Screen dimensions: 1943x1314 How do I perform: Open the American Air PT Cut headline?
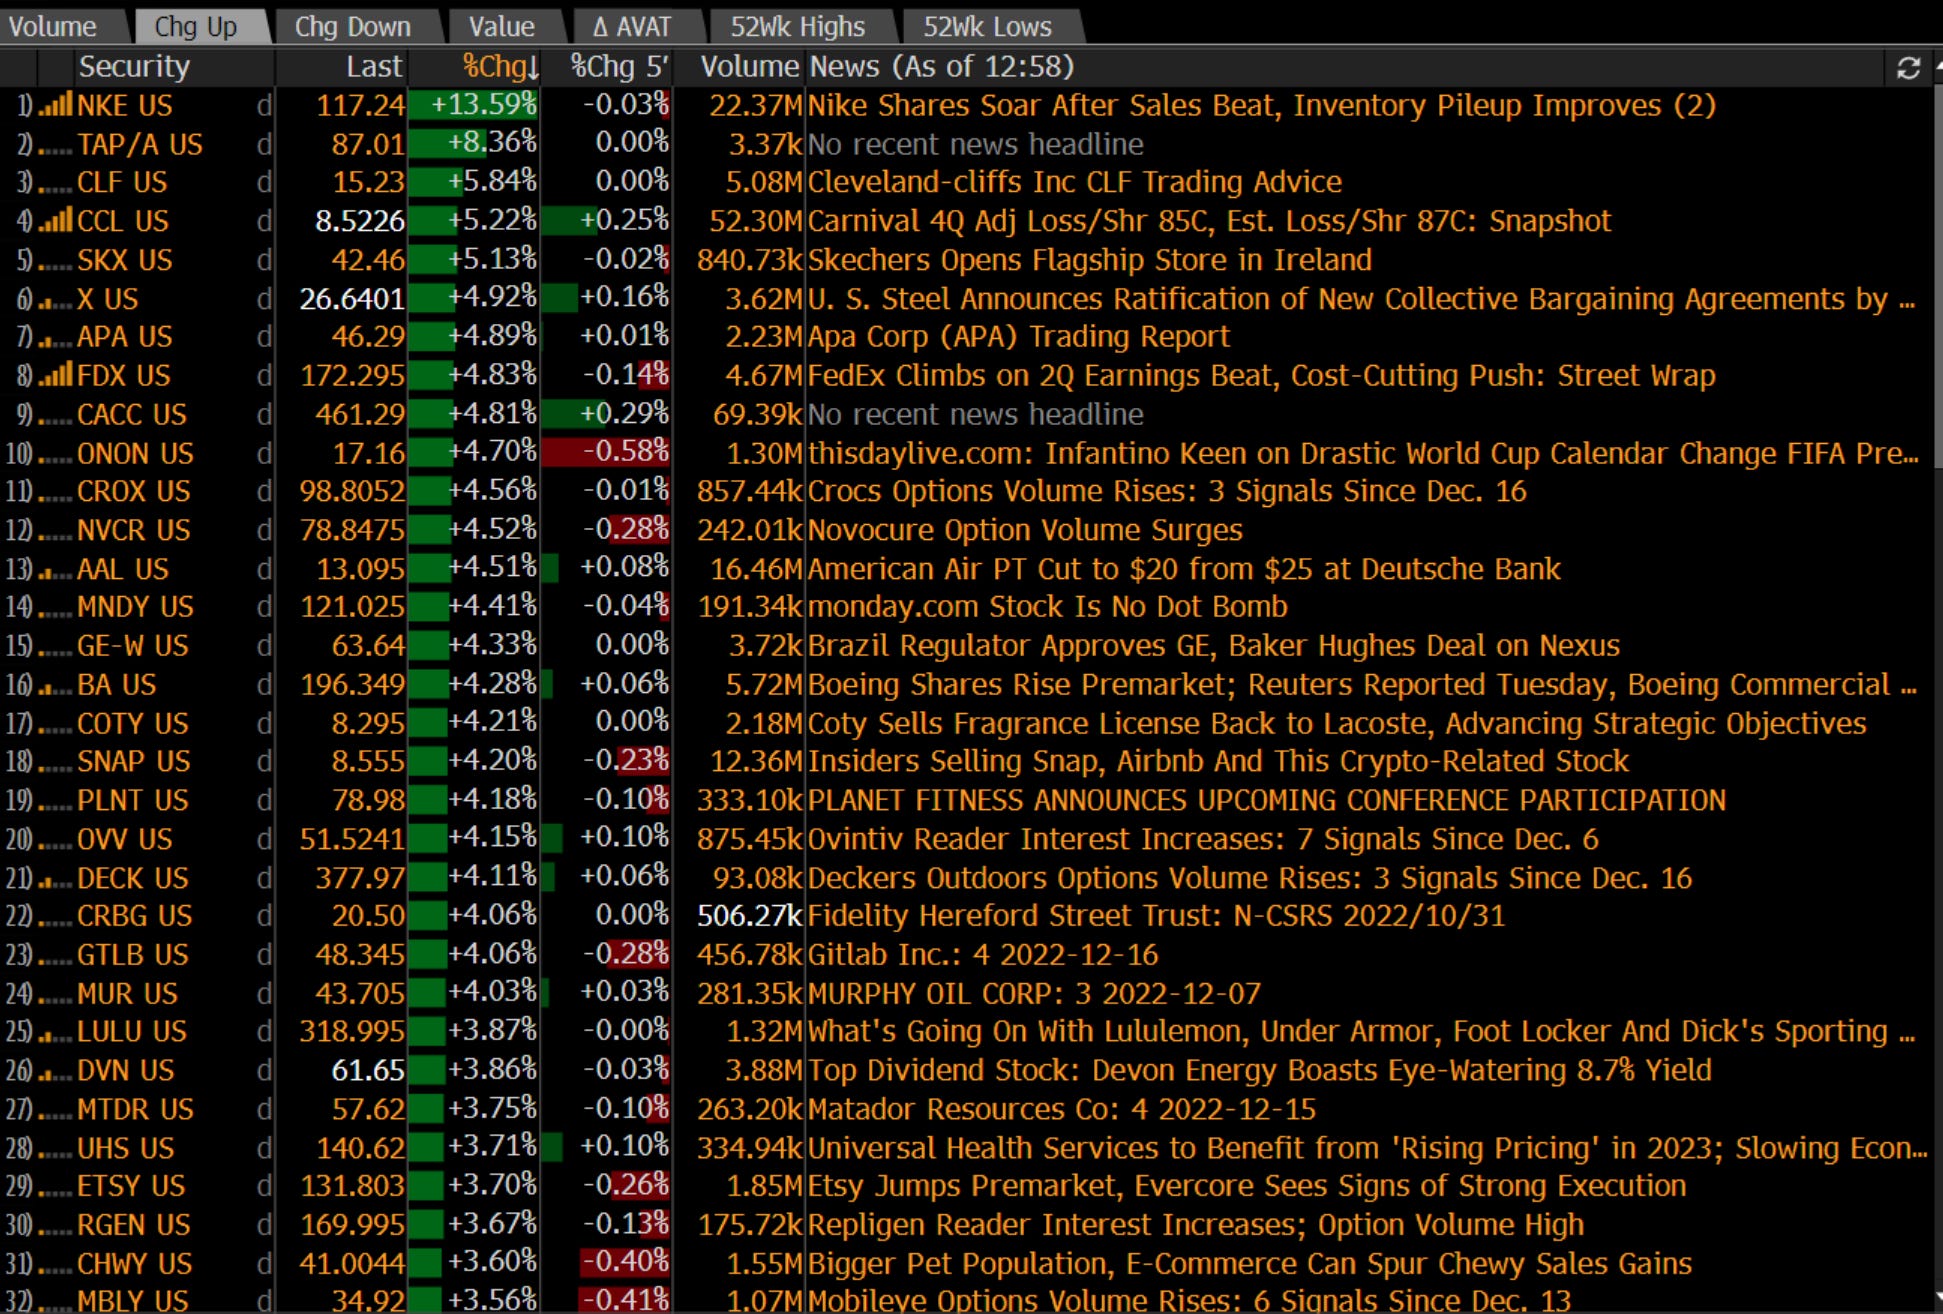1183,569
